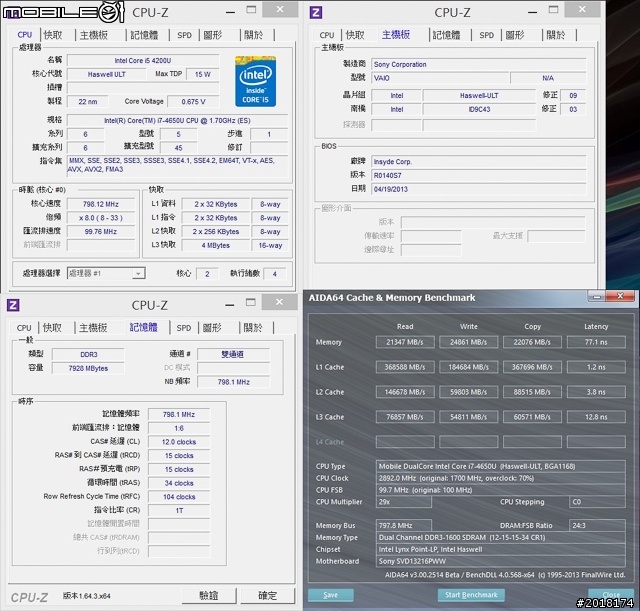
Task: Open 記憶體 tab in top-left CPU-Z window
Action: (144, 35)
